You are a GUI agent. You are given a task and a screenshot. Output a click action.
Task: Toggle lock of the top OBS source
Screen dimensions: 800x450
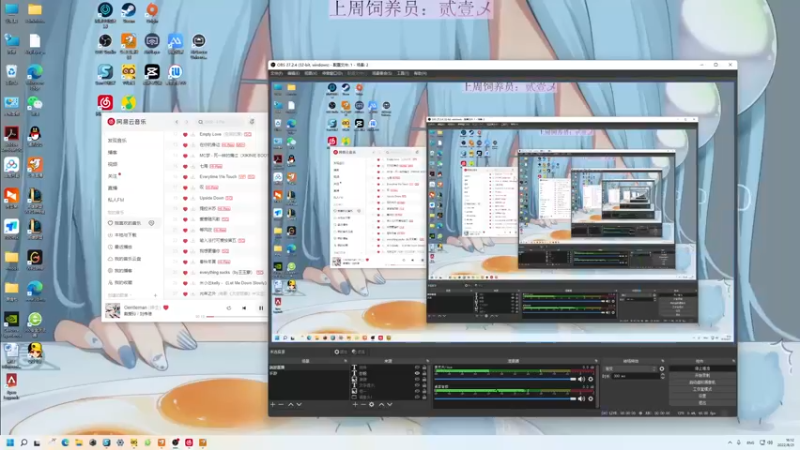tap(424, 367)
